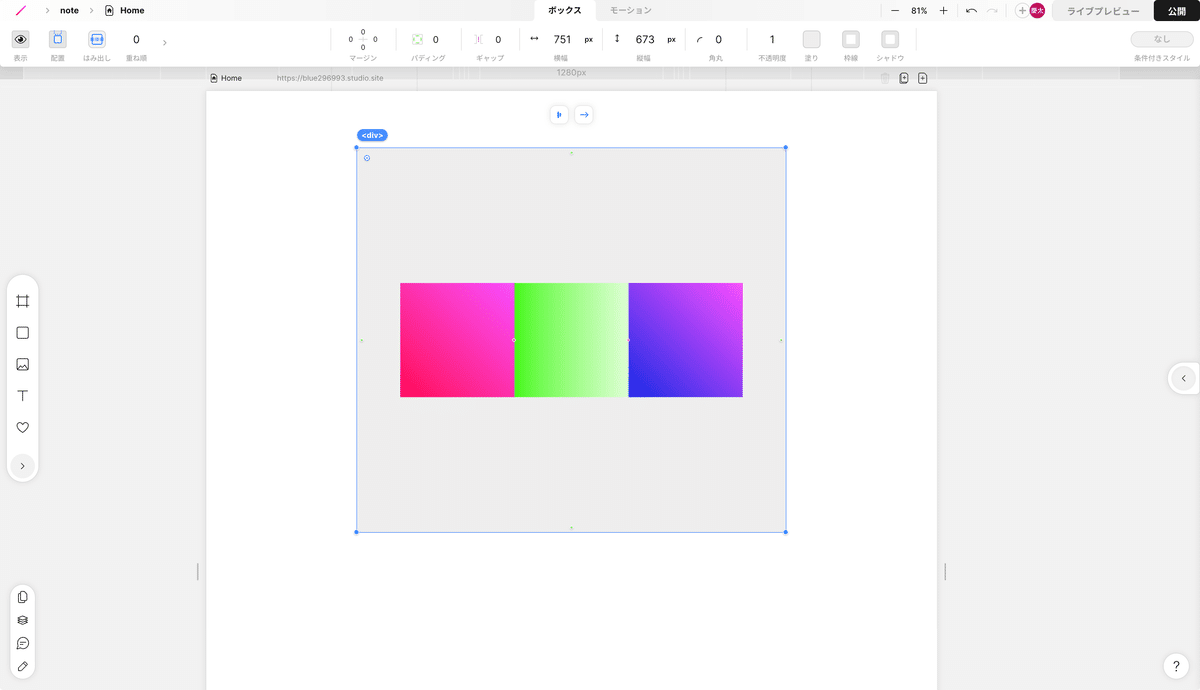
Task: Switch to the ボックス tab
Action: (565, 10)
